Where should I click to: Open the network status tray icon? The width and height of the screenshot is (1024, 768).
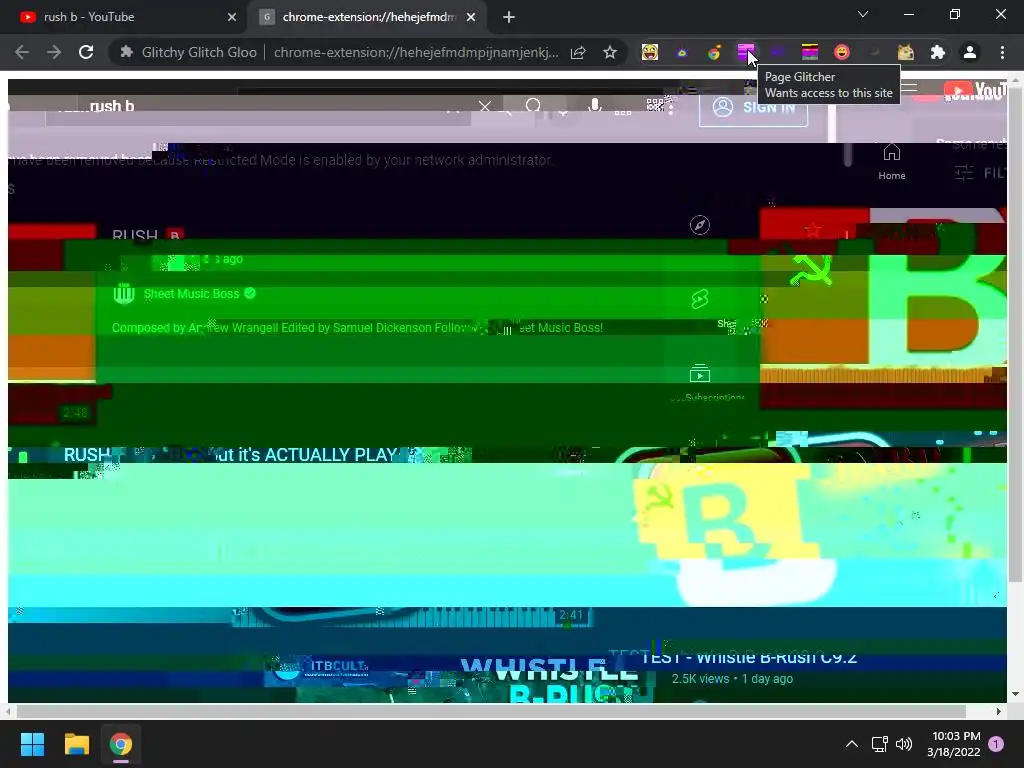(879, 744)
